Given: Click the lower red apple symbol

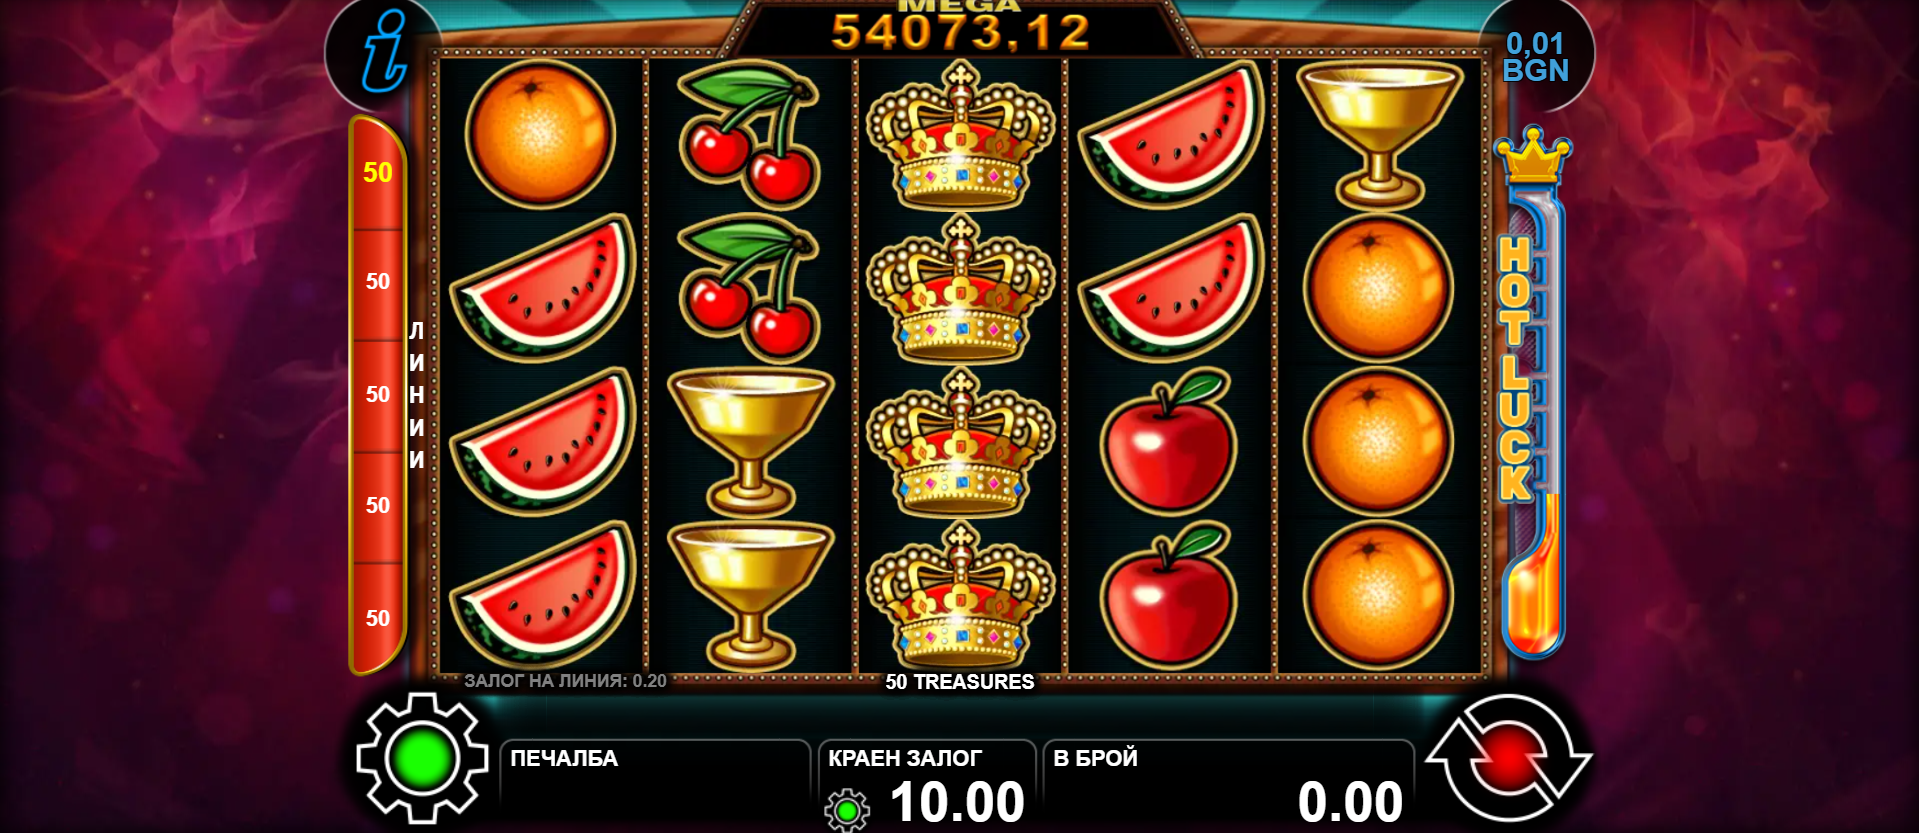Looking at the screenshot, I should coord(1168,597).
